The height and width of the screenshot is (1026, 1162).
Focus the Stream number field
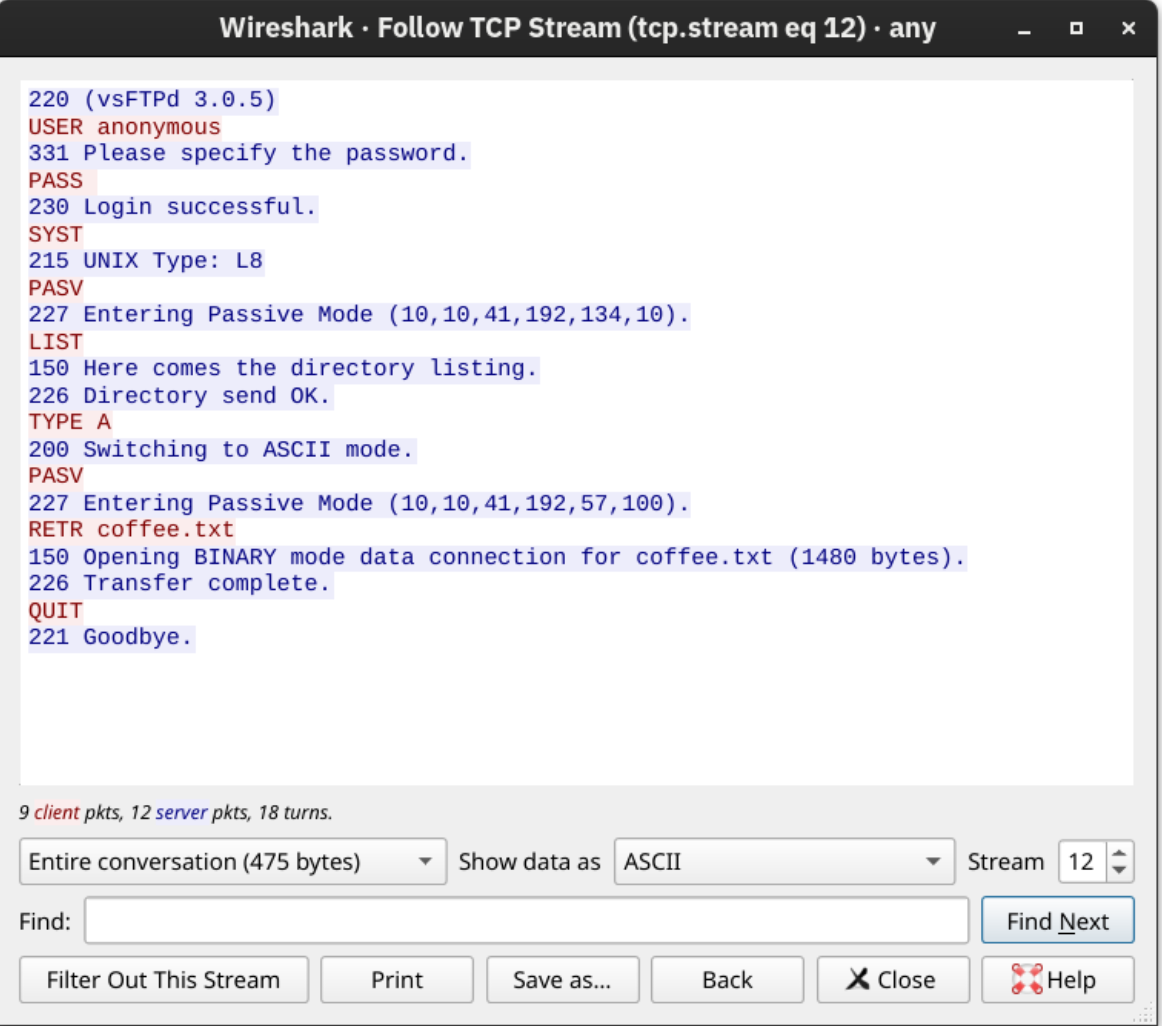point(1082,861)
